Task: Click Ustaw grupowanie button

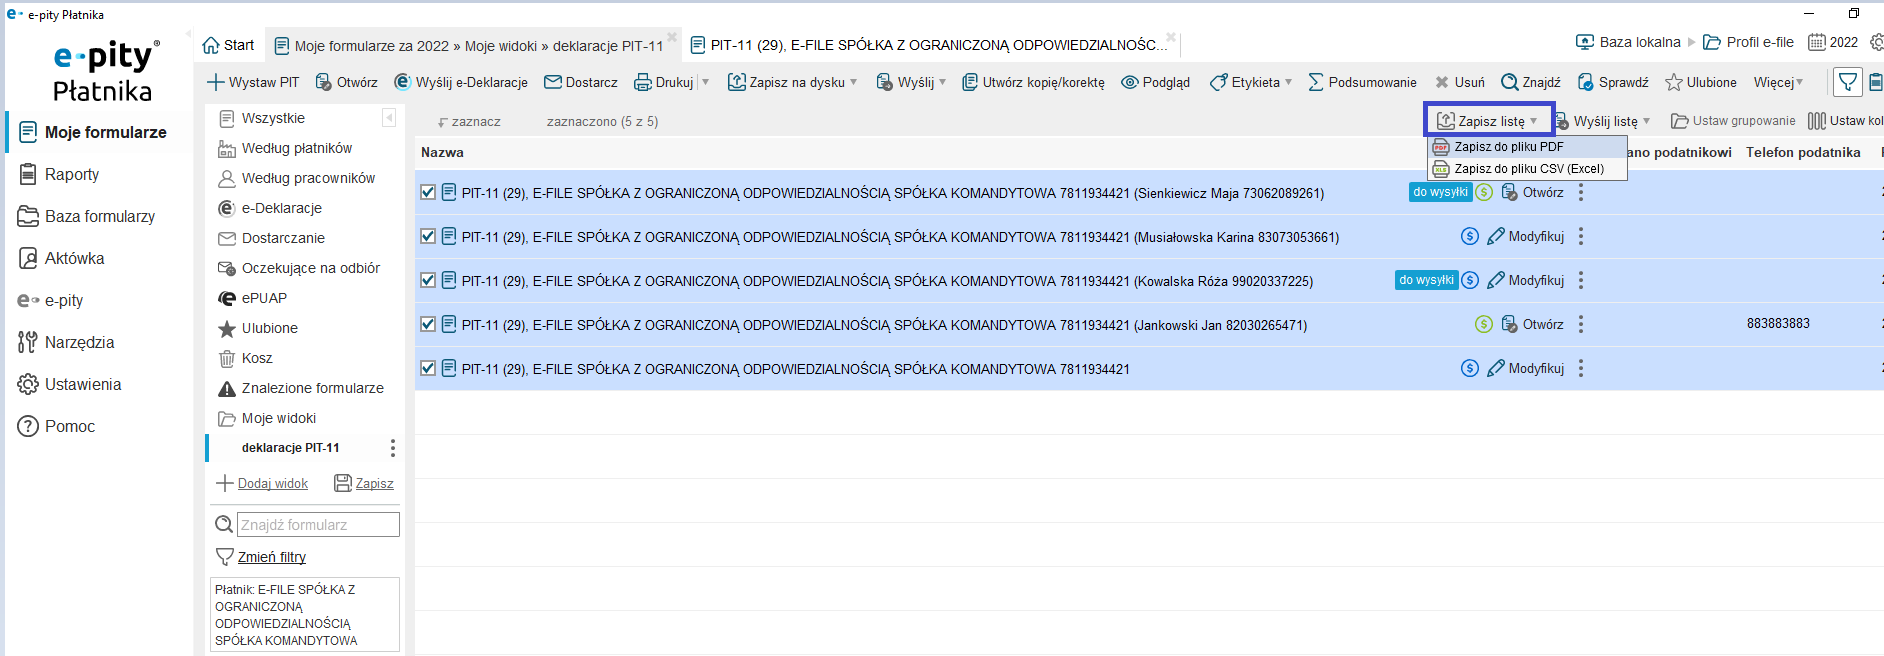Action: (1733, 121)
